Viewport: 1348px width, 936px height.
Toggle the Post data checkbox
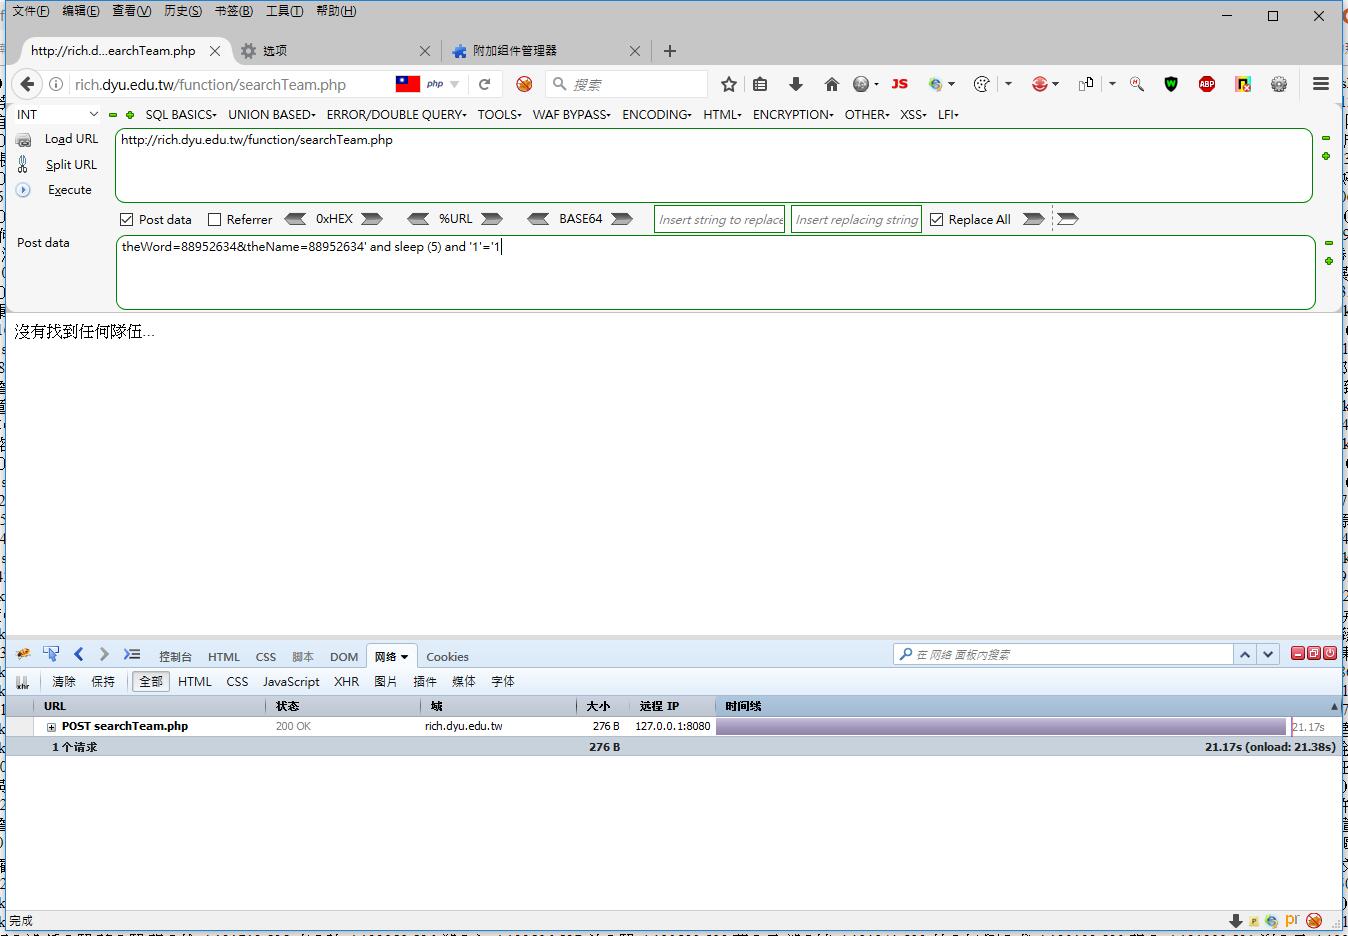pyautogui.click(x=126, y=219)
